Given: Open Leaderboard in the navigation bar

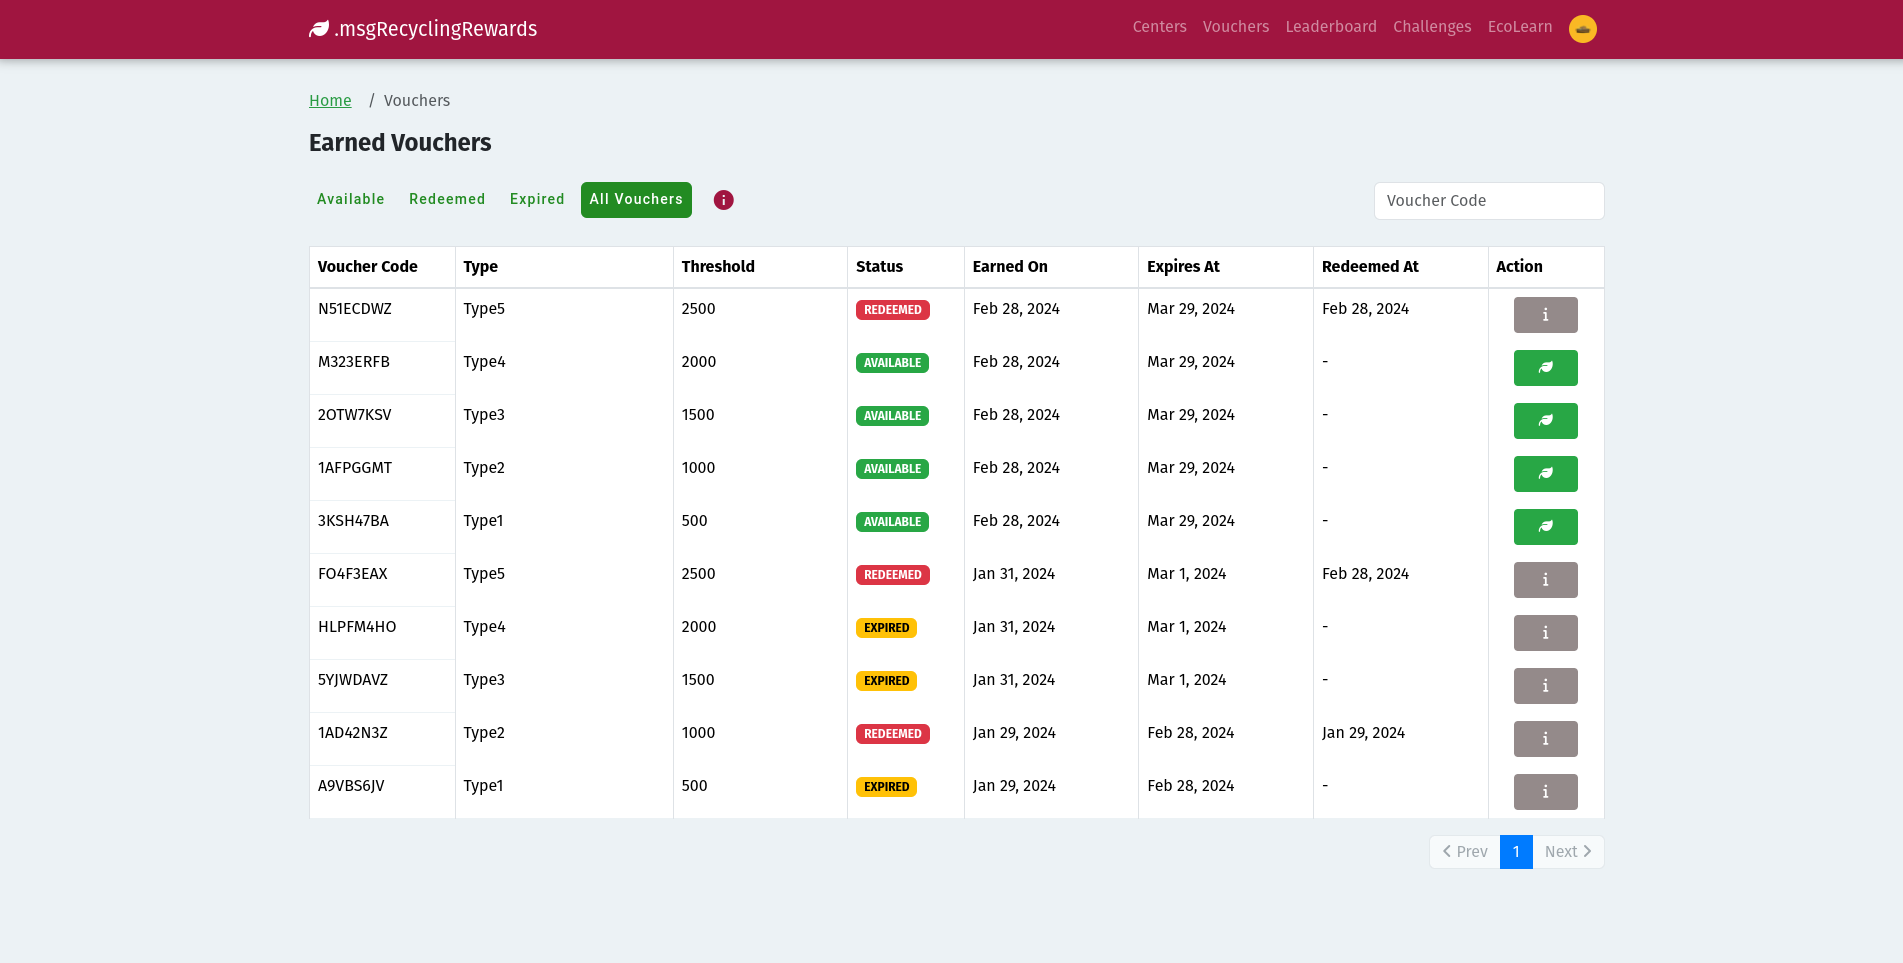Looking at the screenshot, I should (1331, 27).
